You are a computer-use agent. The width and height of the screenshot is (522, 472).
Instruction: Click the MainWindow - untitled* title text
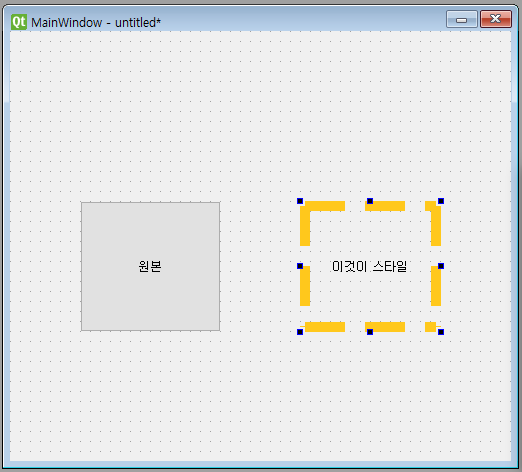tap(96, 23)
